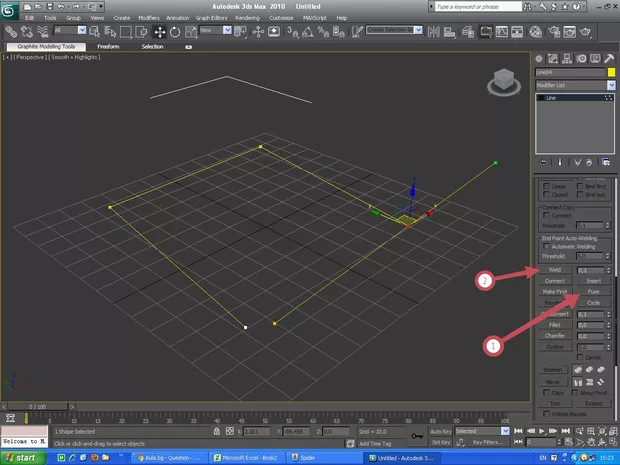Tick the Connect checkbox under Connect Copy
This screenshot has width=620, height=465.
[x=546, y=216]
